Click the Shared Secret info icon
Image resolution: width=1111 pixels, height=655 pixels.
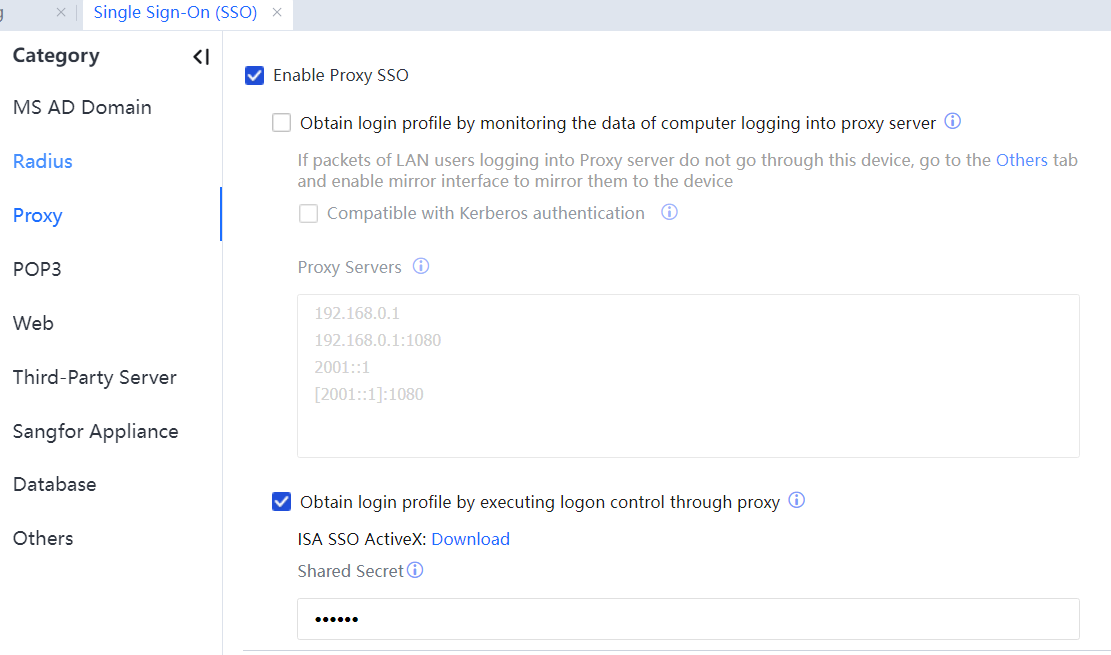tap(415, 570)
